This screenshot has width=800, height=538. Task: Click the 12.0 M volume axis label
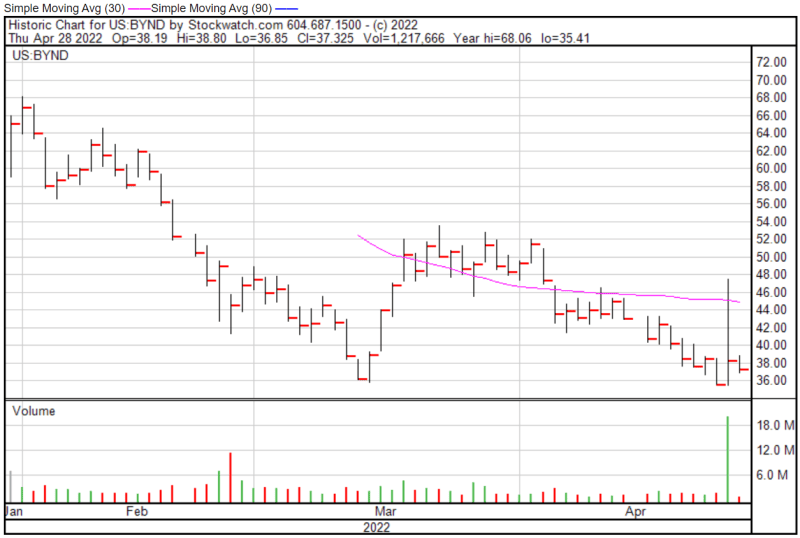[x=776, y=450]
